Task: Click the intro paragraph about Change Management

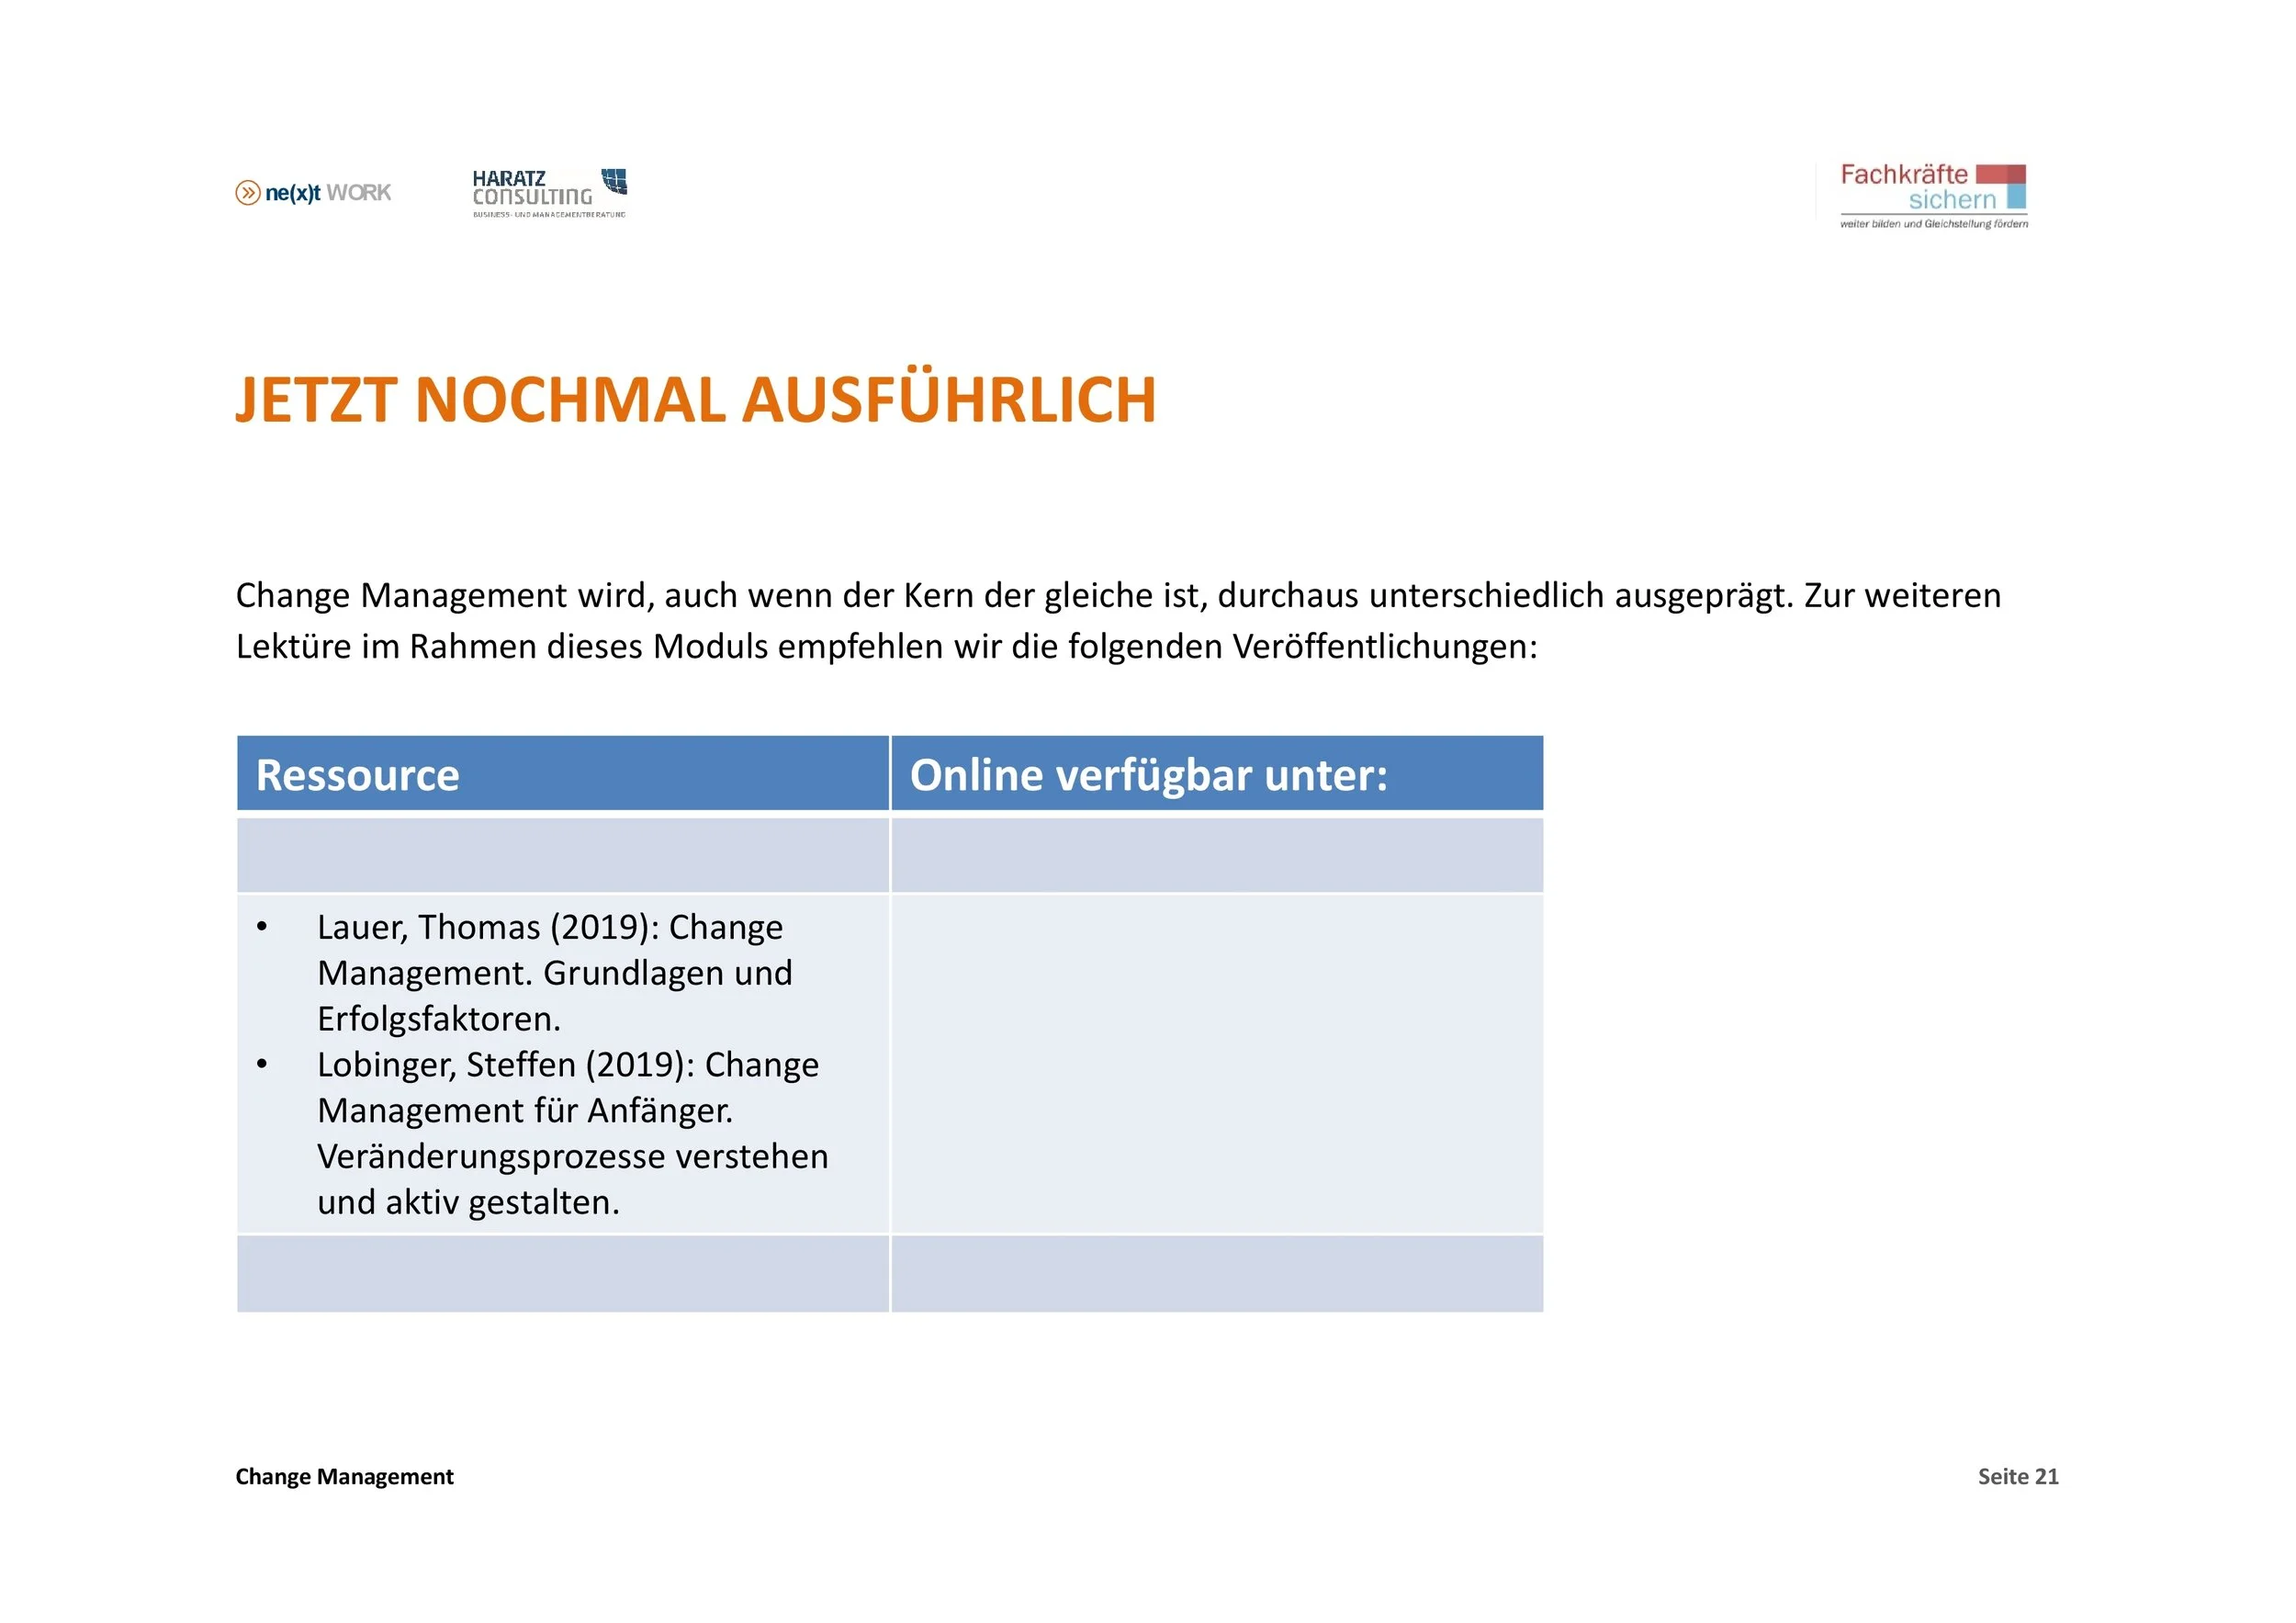Action: coord(1118,621)
